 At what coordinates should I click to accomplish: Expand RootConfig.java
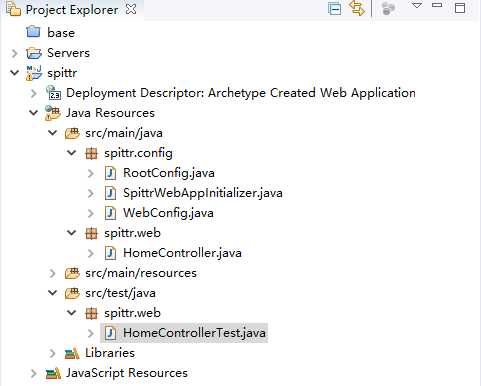[x=91, y=173]
